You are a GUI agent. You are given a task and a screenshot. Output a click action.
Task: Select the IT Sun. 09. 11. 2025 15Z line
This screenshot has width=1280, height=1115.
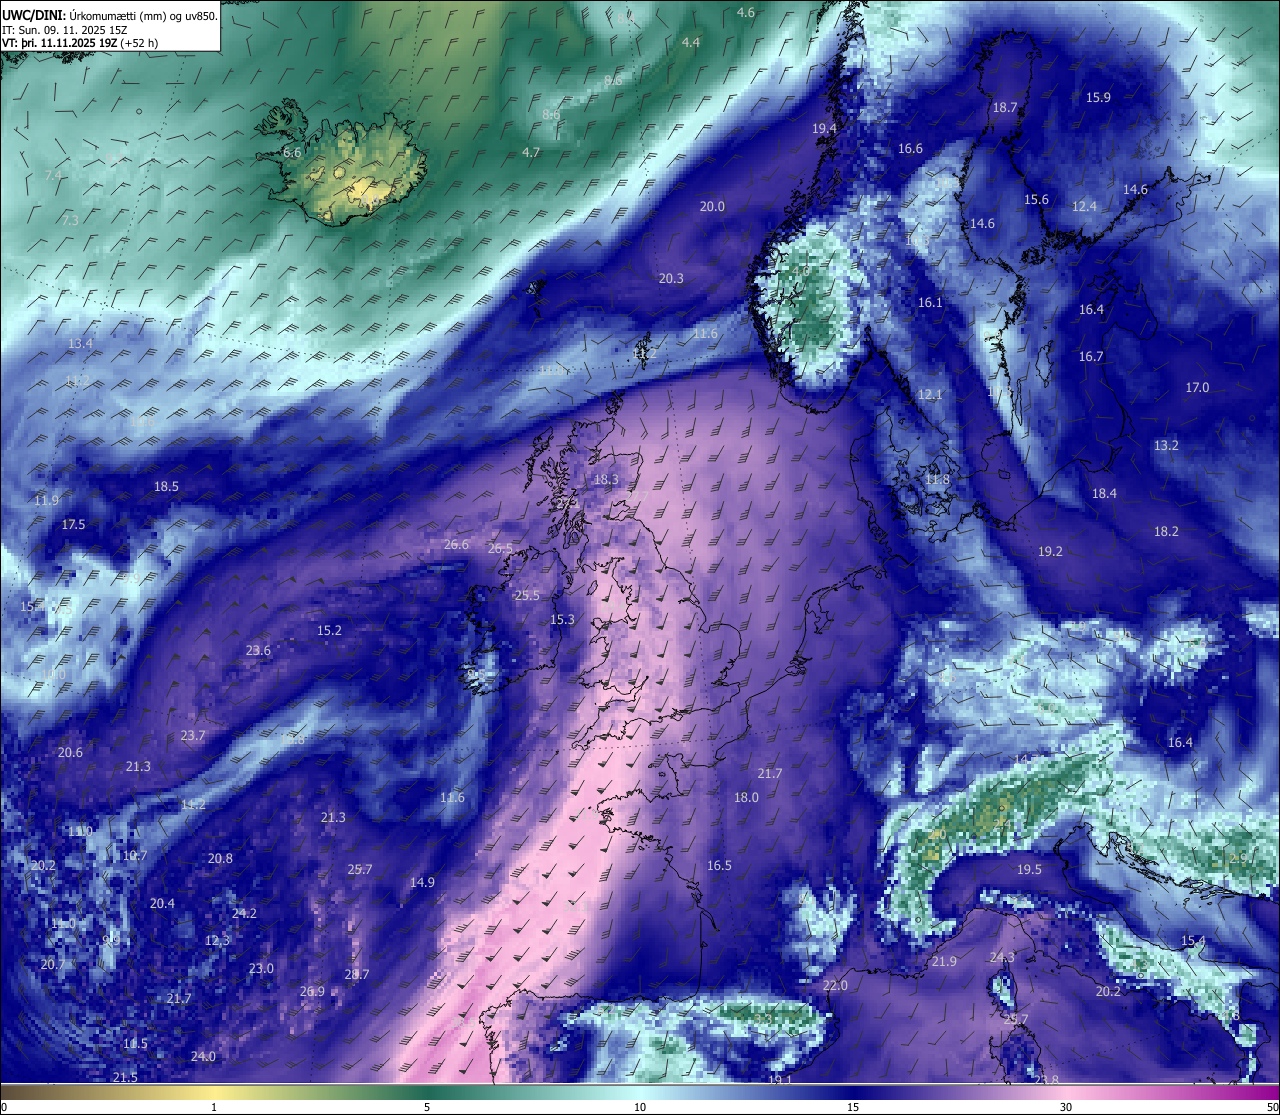65,29
